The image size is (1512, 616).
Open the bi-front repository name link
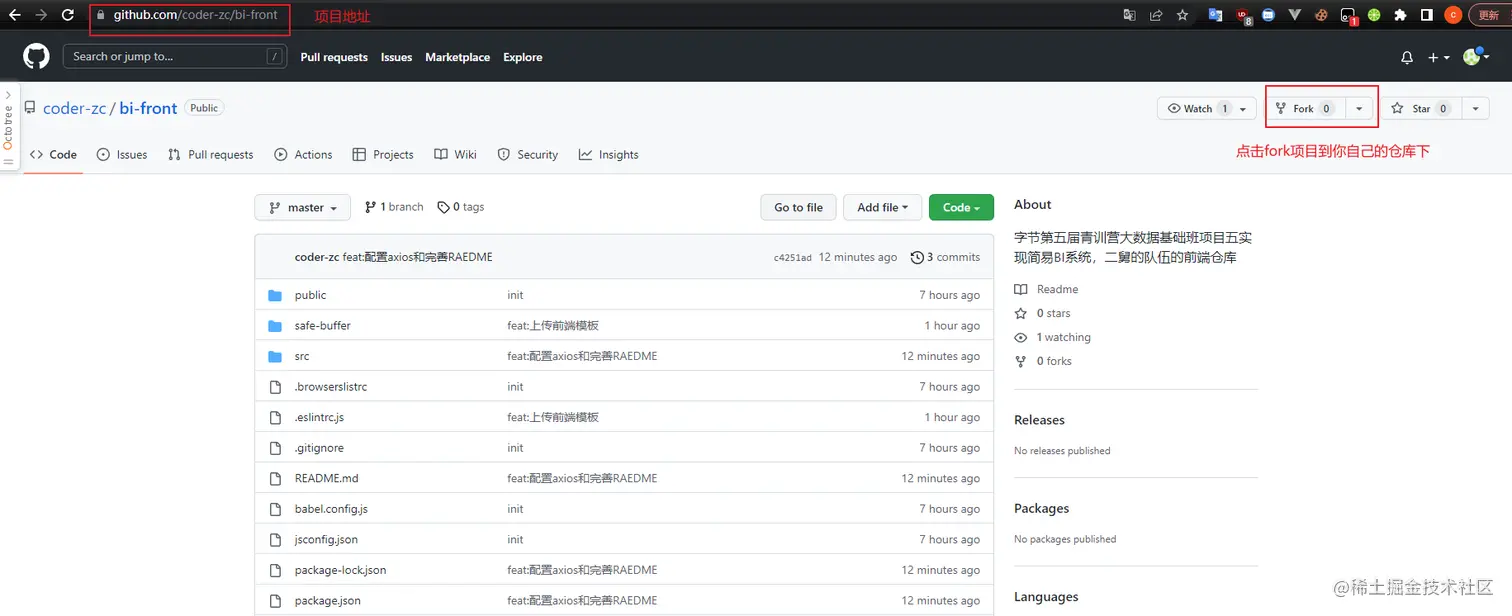[148, 108]
